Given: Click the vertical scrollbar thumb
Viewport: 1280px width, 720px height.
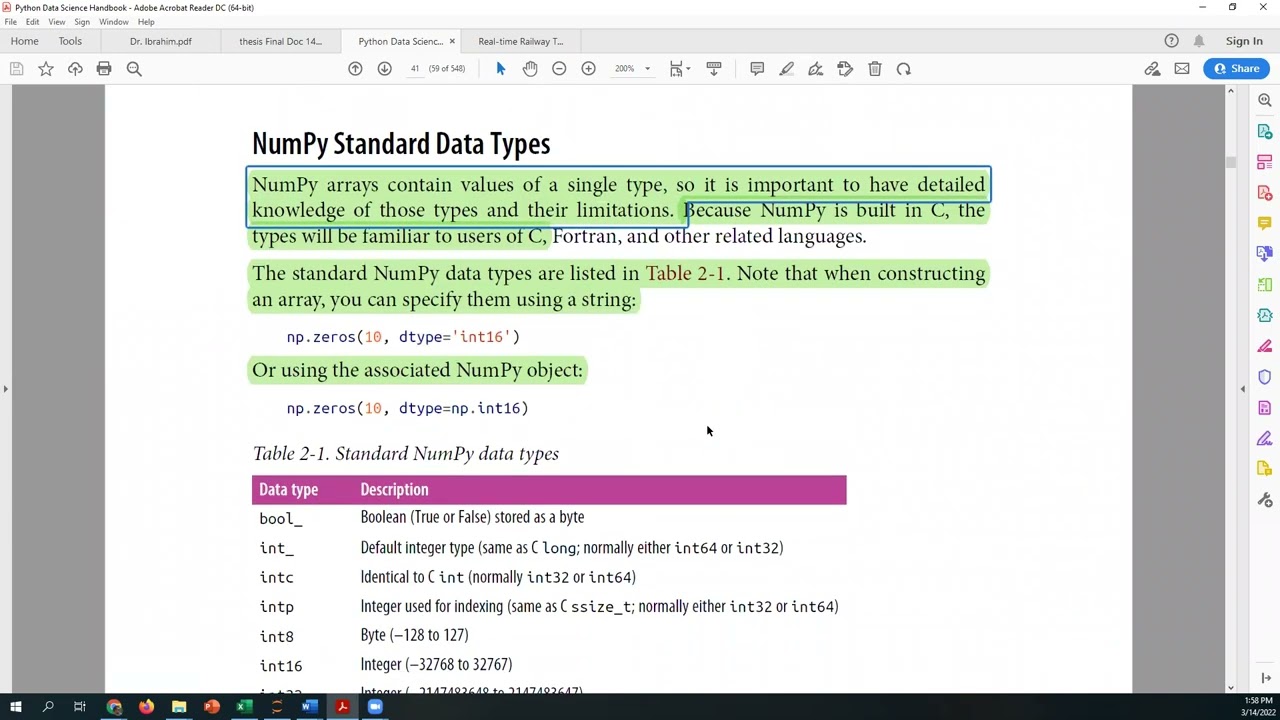Looking at the screenshot, I should point(1231,162).
